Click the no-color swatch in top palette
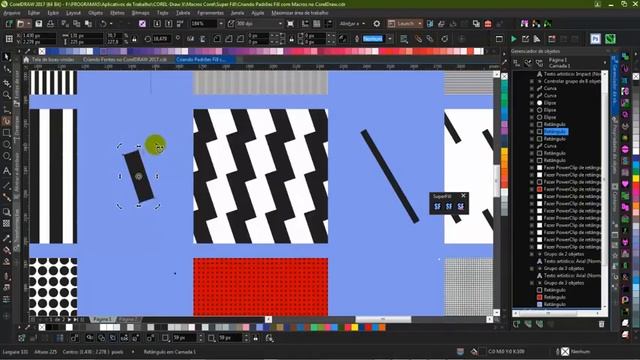The height and width of the screenshot is (360, 640). 42,51
